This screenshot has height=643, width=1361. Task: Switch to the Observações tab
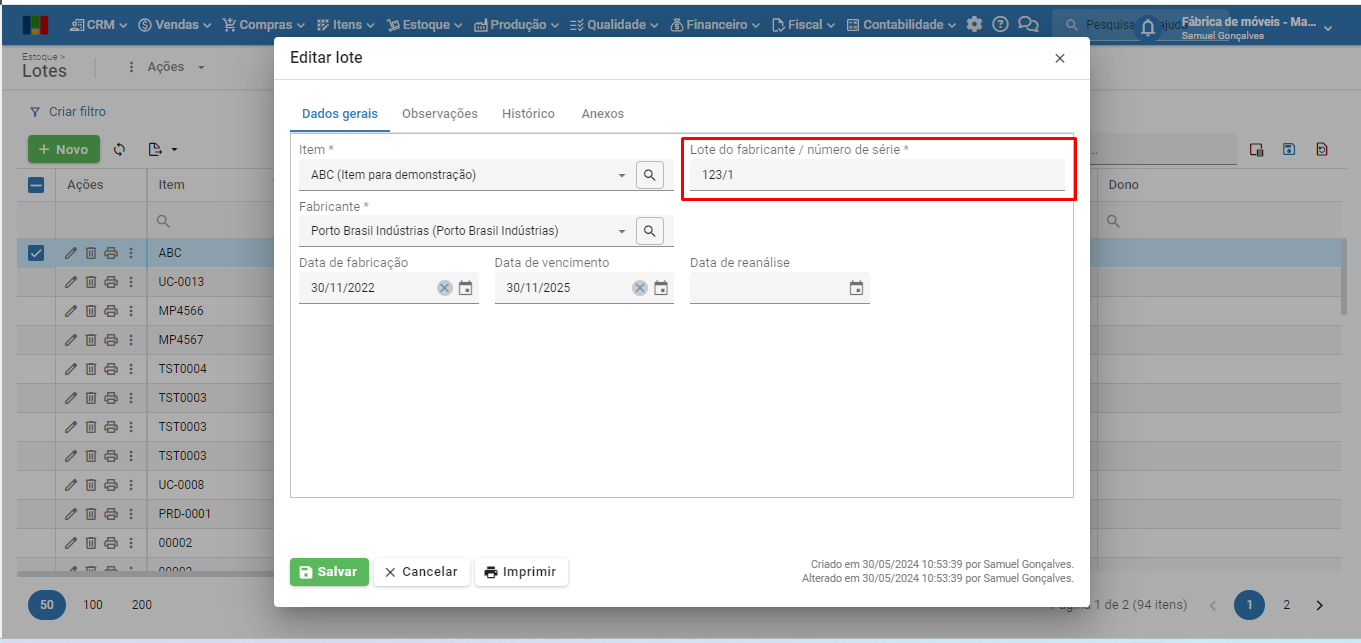[x=440, y=114]
